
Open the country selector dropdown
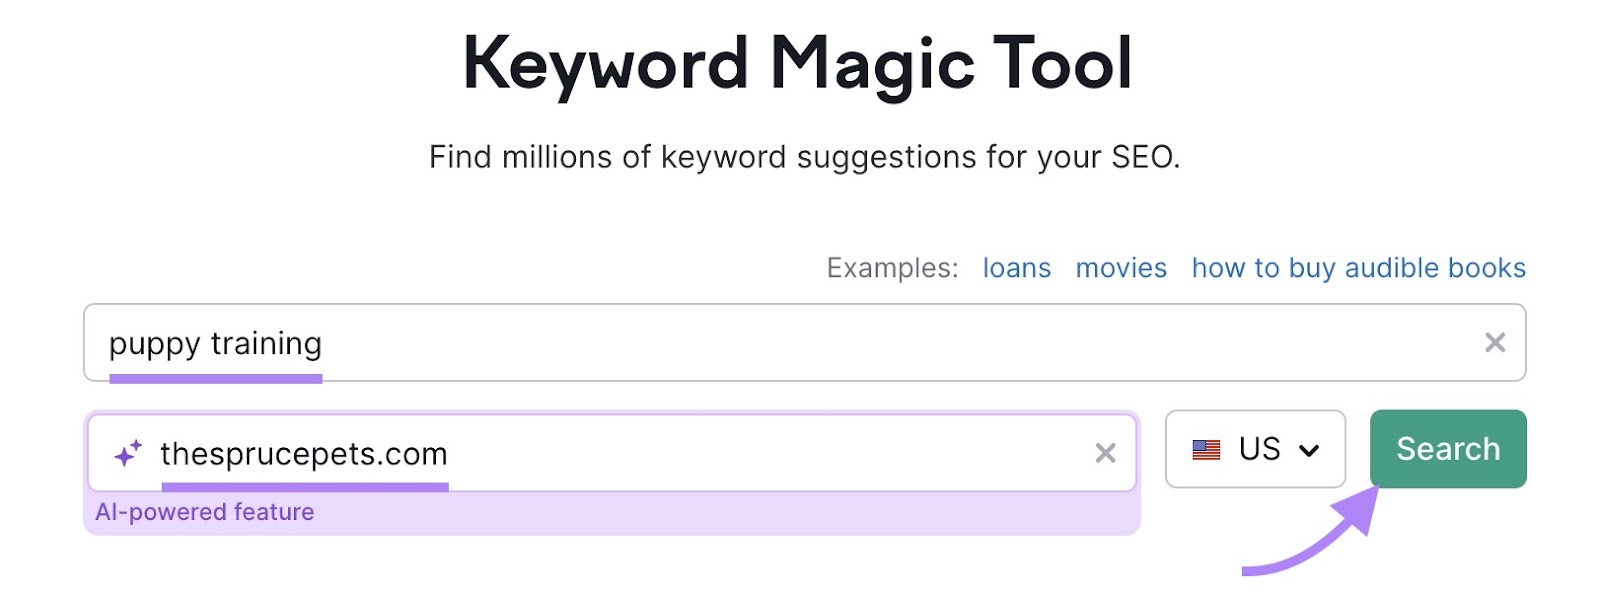click(x=1255, y=450)
